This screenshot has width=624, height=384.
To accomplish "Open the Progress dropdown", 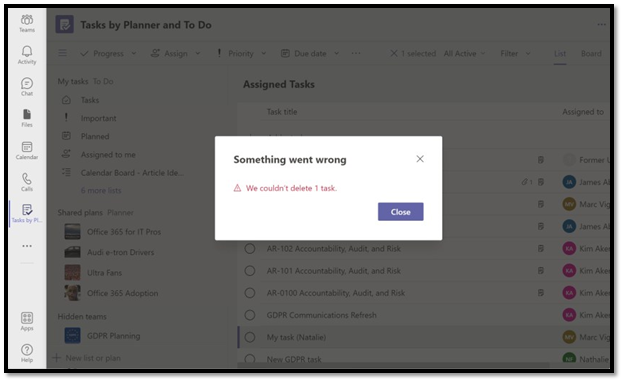I will (108, 53).
